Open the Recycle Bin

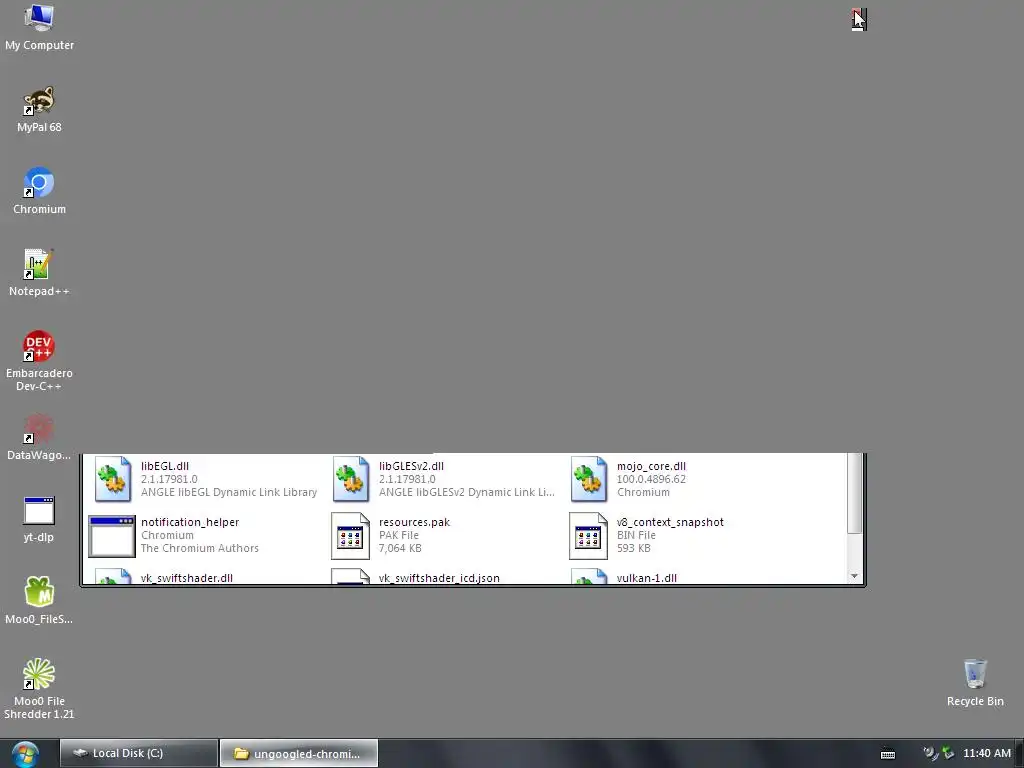coord(975,682)
